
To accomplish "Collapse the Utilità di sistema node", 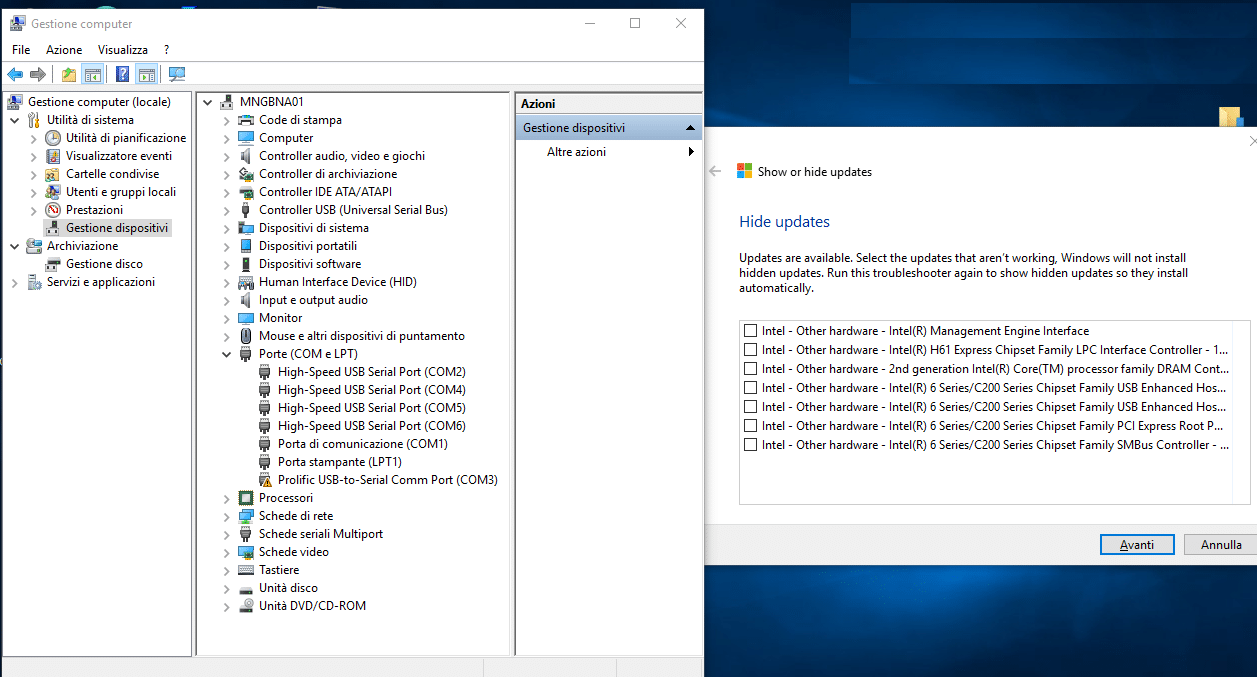I will click(14, 120).
